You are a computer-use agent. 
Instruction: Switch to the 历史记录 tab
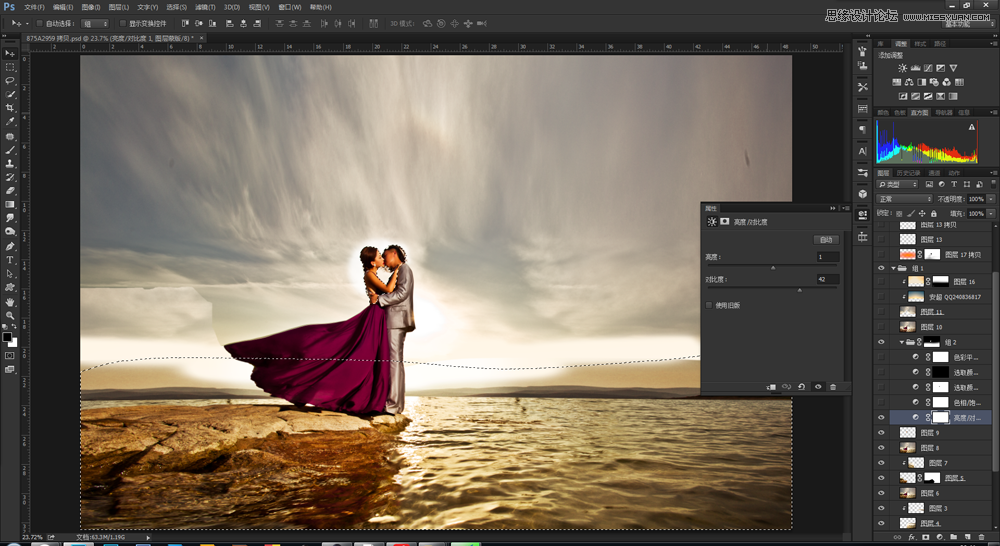click(909, 173)
